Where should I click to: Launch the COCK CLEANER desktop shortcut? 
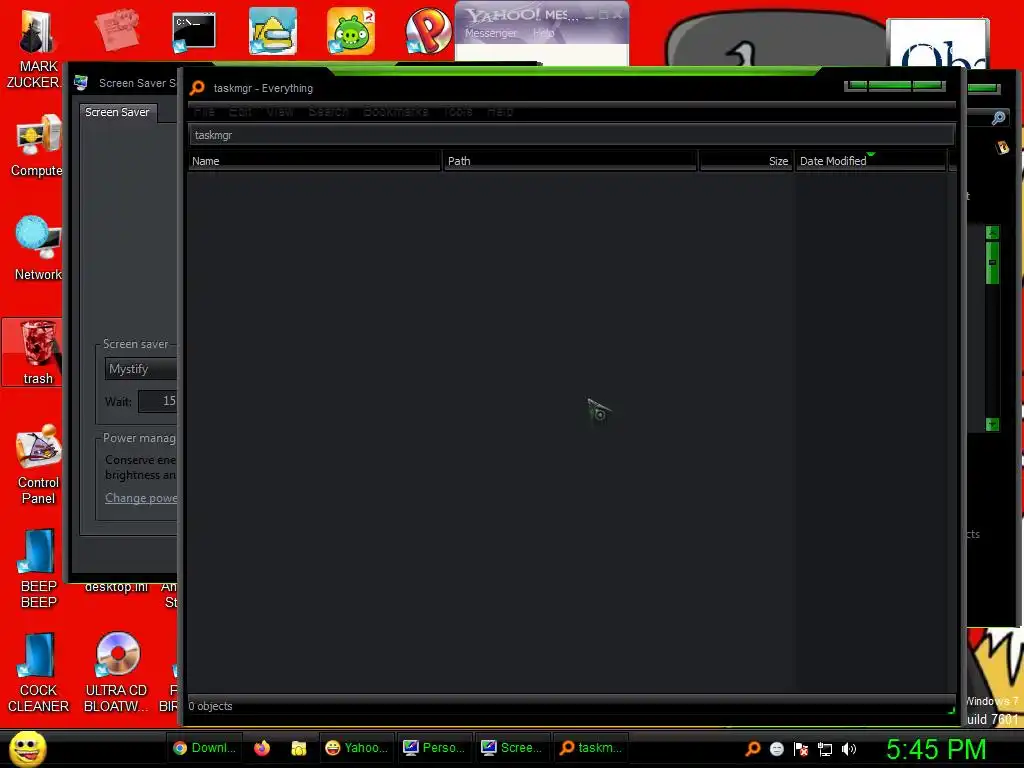tap(38, 673)
